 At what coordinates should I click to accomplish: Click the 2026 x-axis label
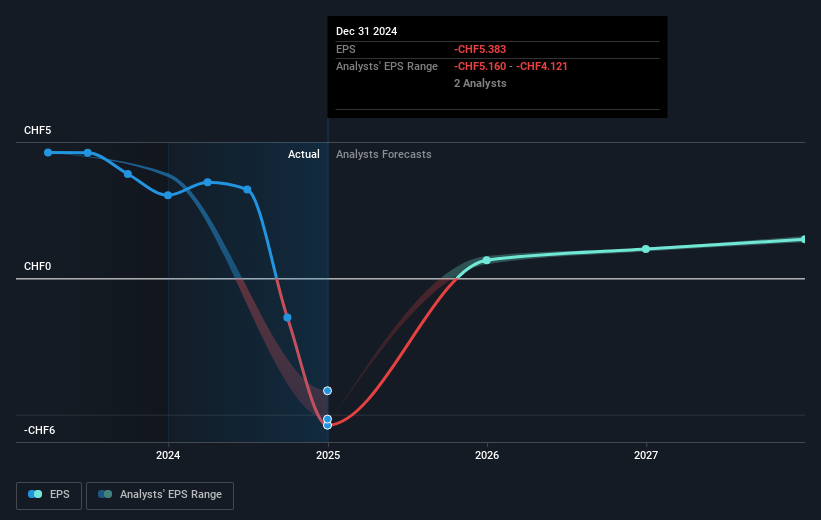487,455
